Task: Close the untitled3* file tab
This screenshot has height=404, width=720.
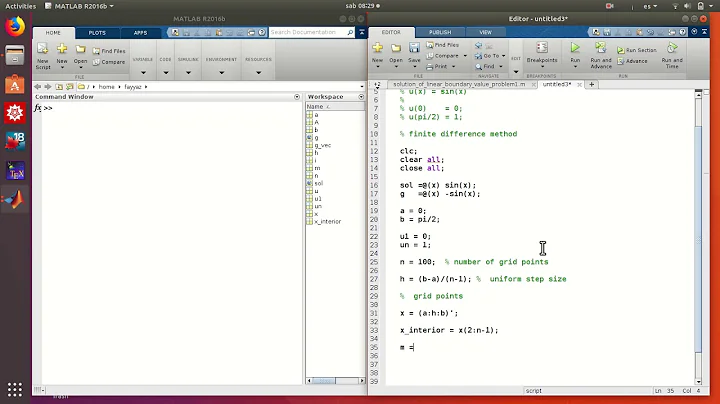Action: coord(579,84)
